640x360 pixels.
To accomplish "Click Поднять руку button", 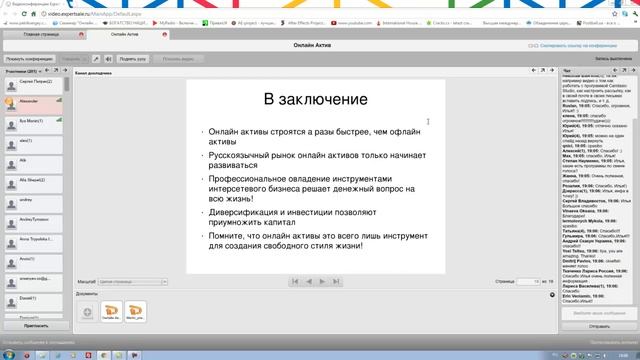I will 133,59.
